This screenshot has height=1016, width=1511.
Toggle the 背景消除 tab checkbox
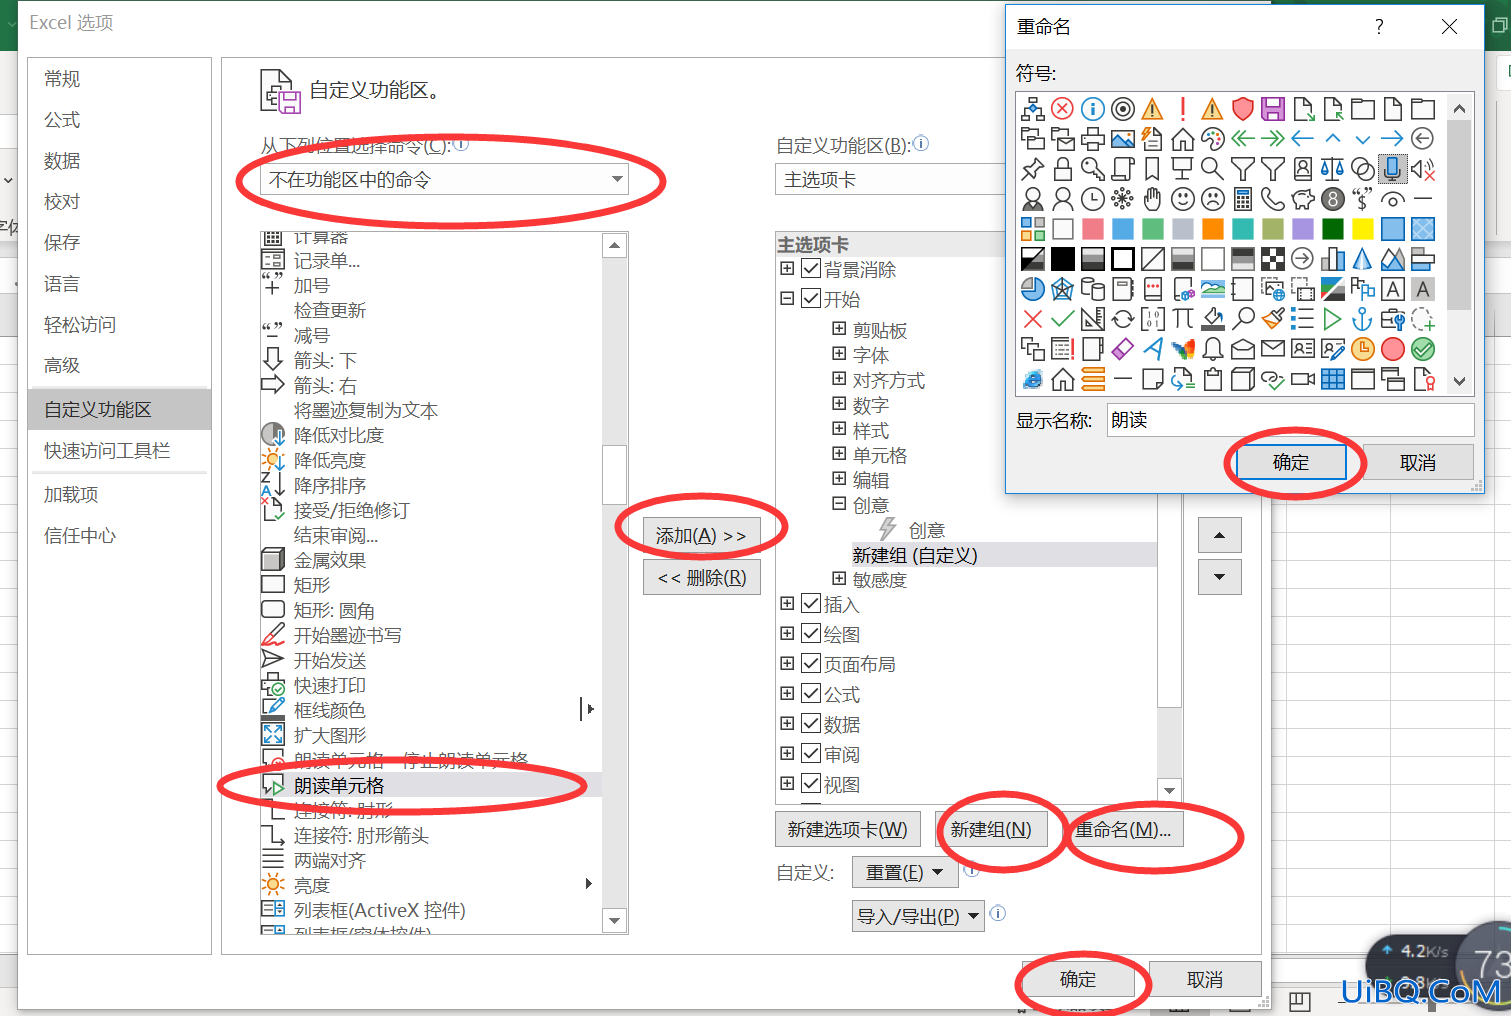click(x=811, y=269)
